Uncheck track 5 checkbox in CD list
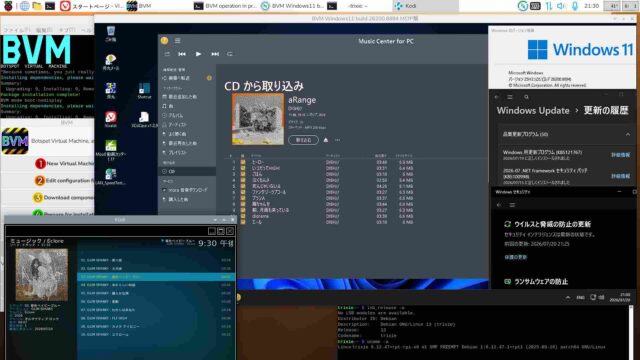The height and width of the screenshot is (360, 640). coord(243,186)
